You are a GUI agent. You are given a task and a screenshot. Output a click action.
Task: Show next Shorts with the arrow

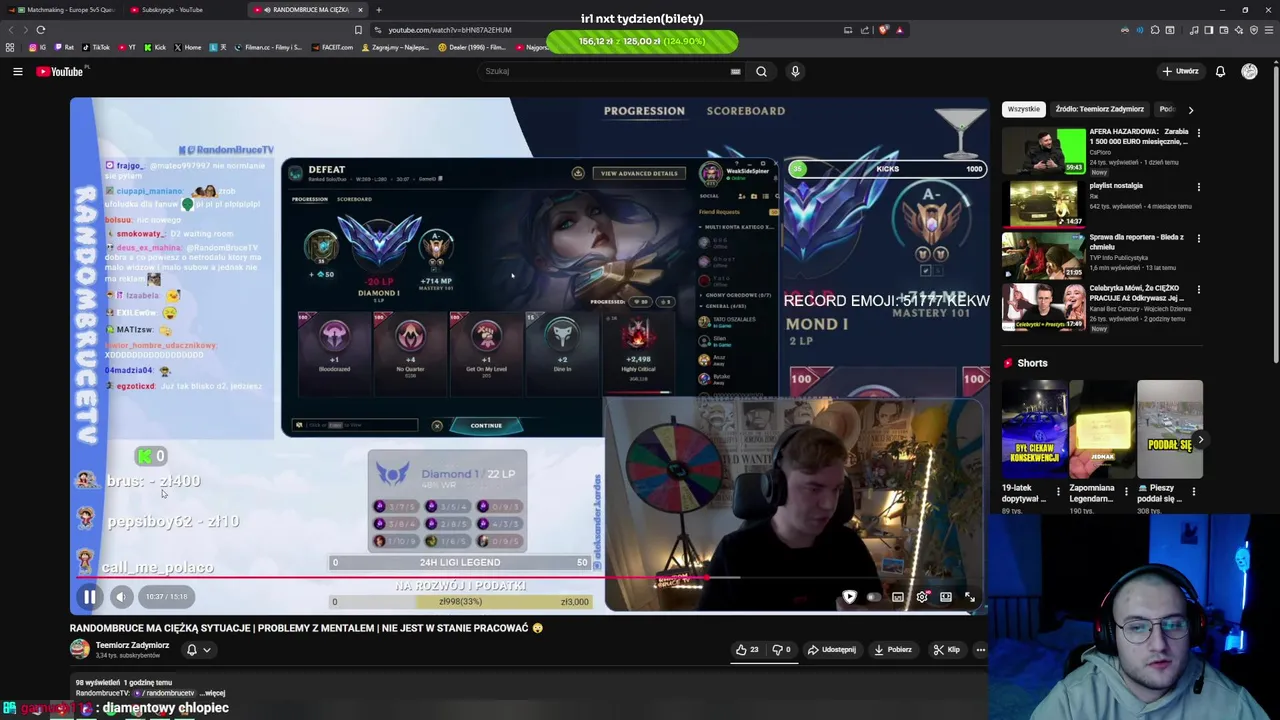click(x=1200, y=439)
